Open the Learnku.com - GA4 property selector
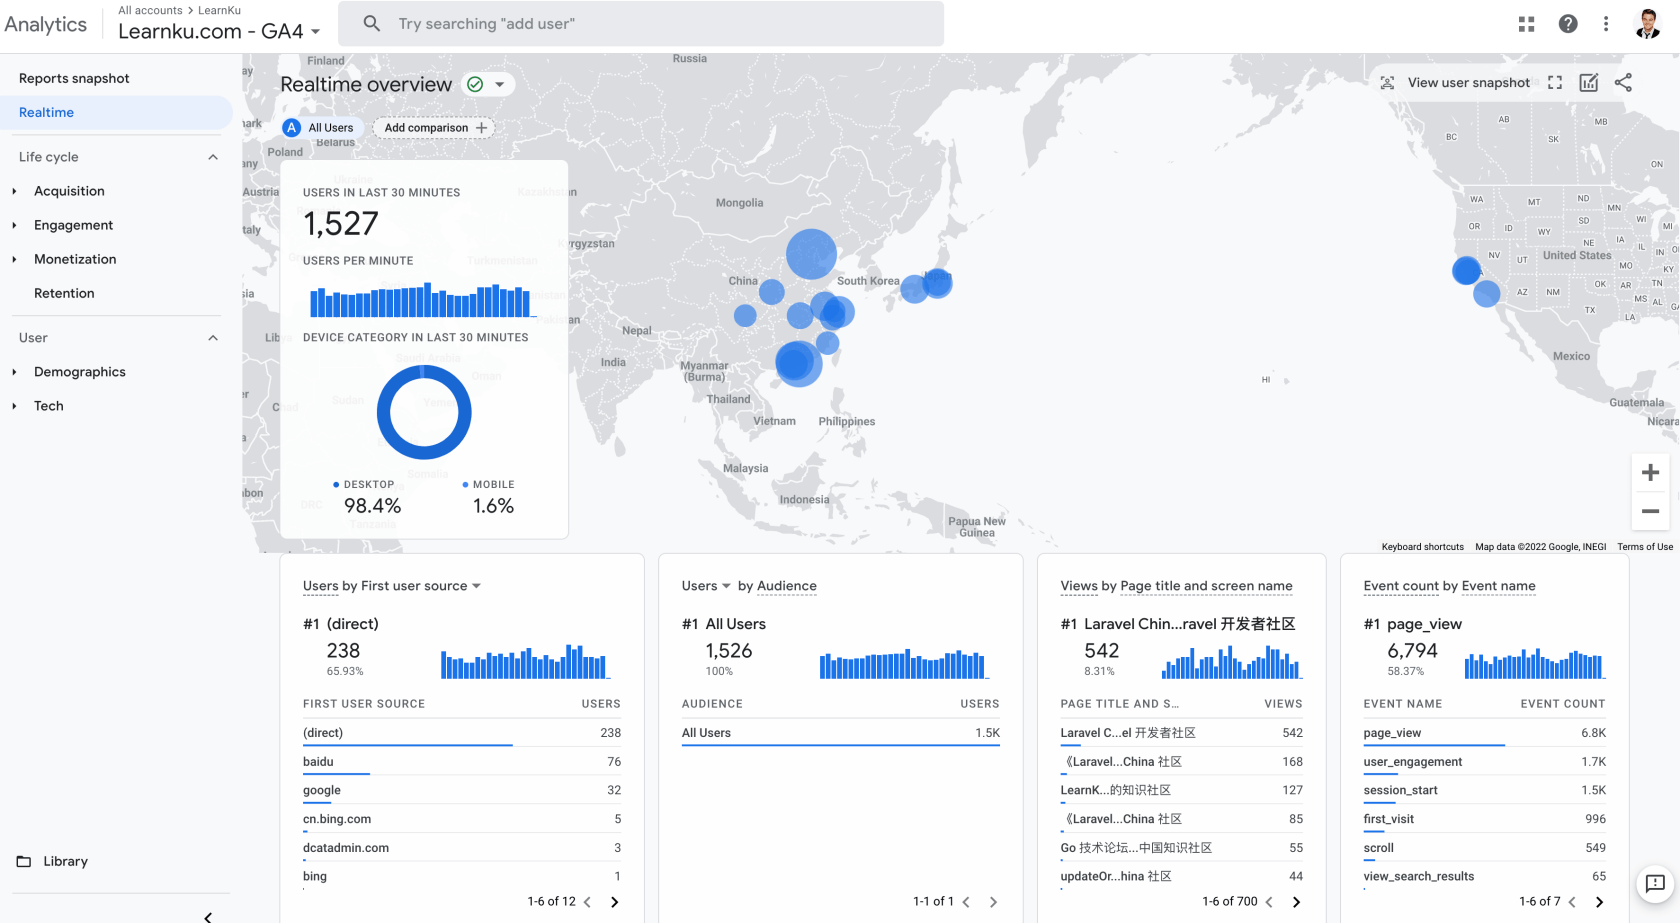This screenshot has width=1680, height=923. point(219,31)
